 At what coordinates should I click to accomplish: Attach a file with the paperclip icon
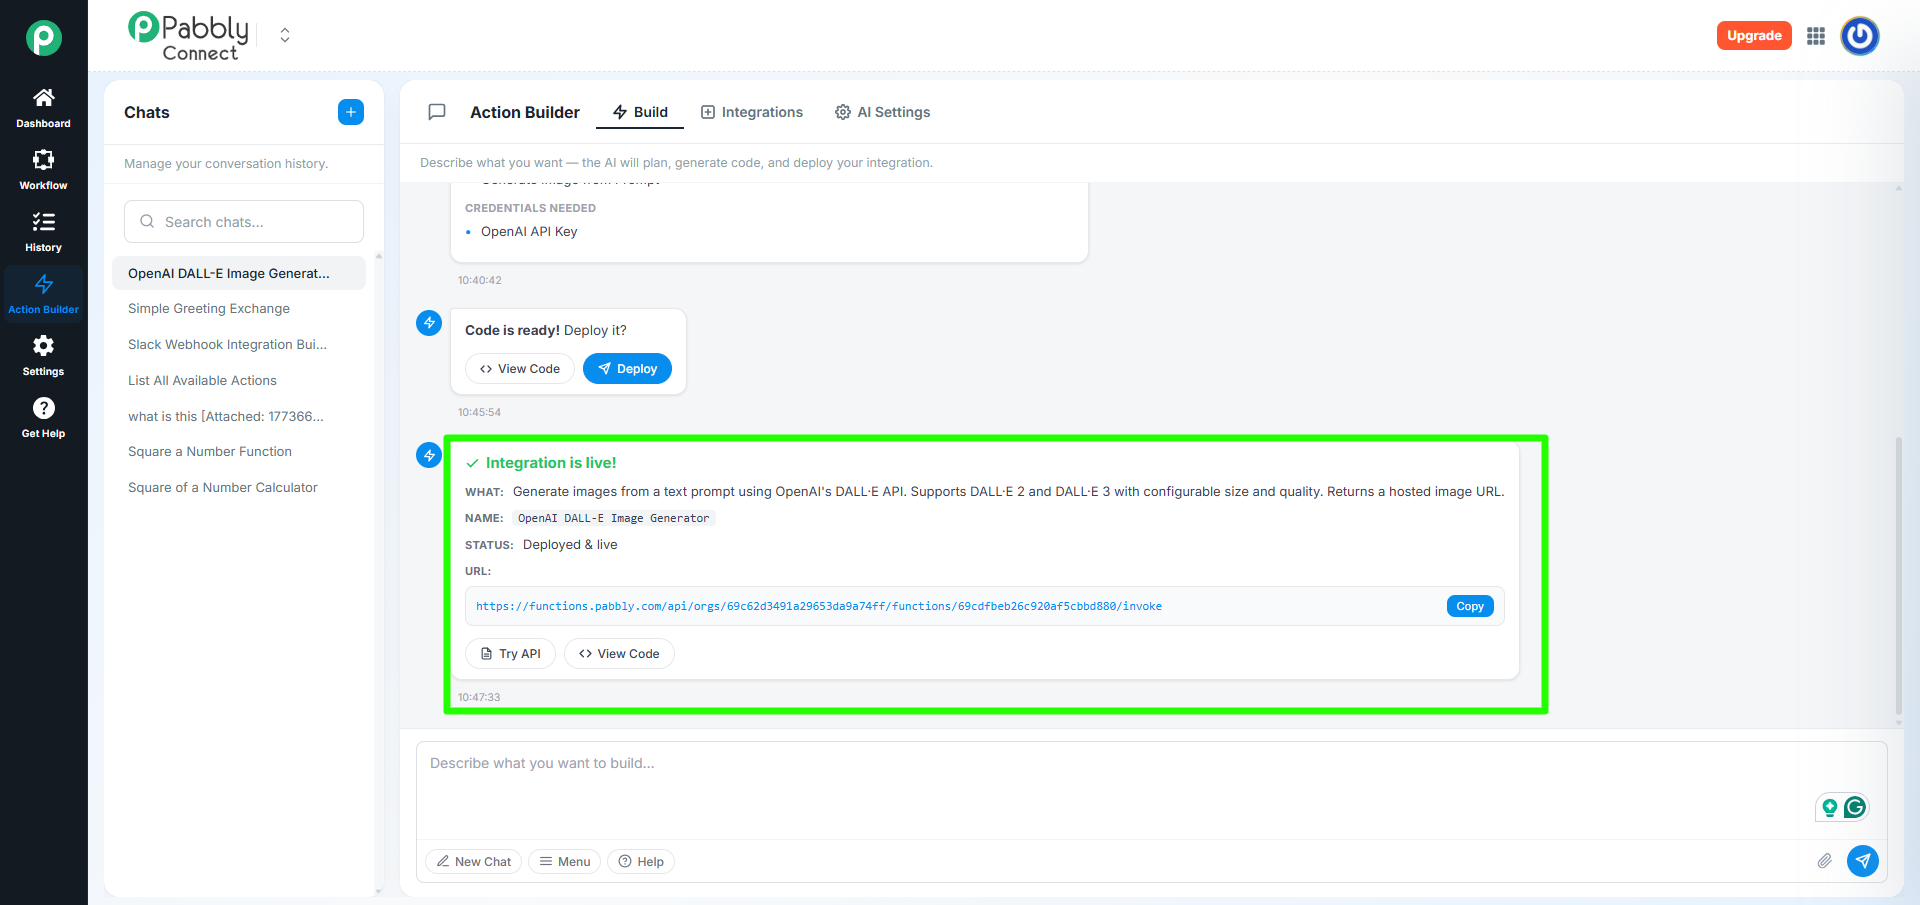[x=1825, y=861]
